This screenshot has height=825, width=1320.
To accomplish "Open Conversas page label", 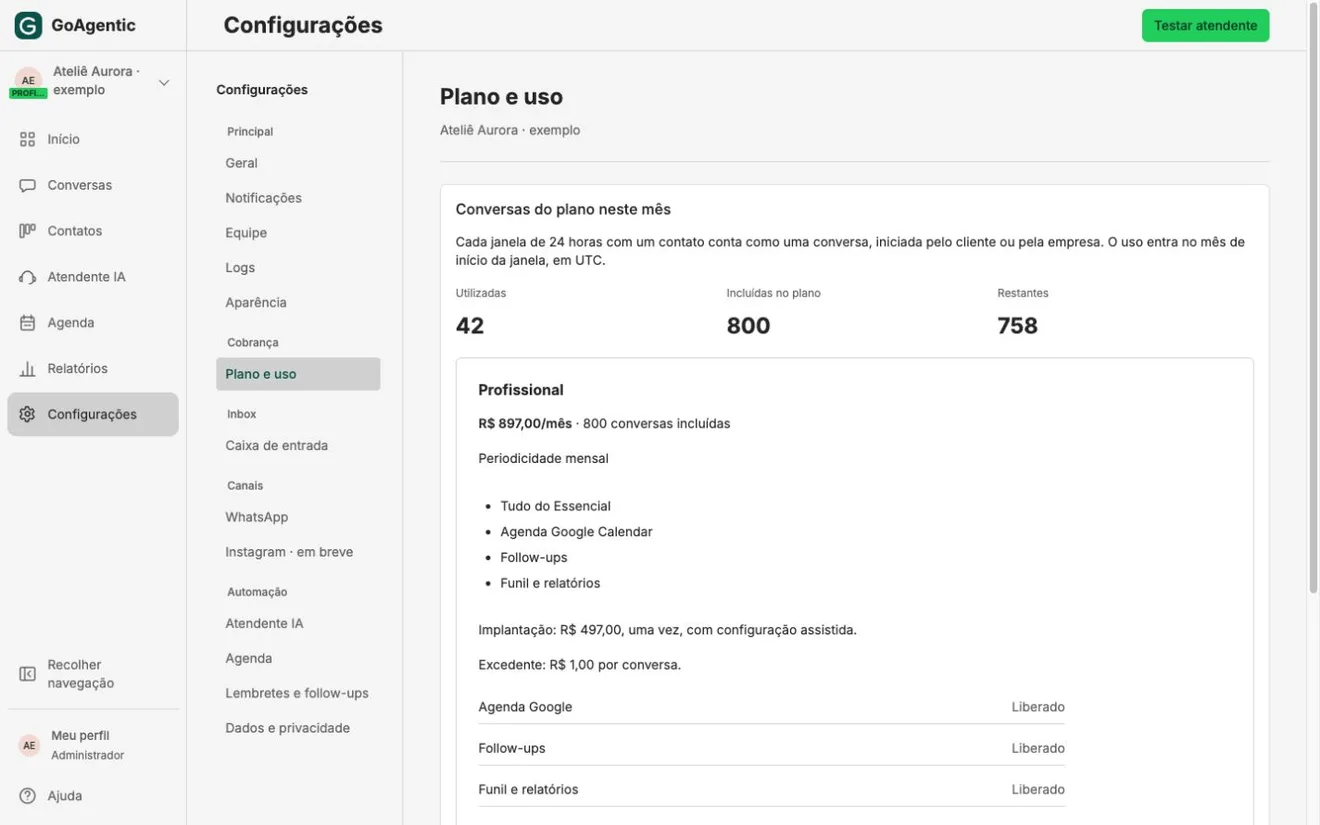I will pyautogui.click(x=80, y=185).
